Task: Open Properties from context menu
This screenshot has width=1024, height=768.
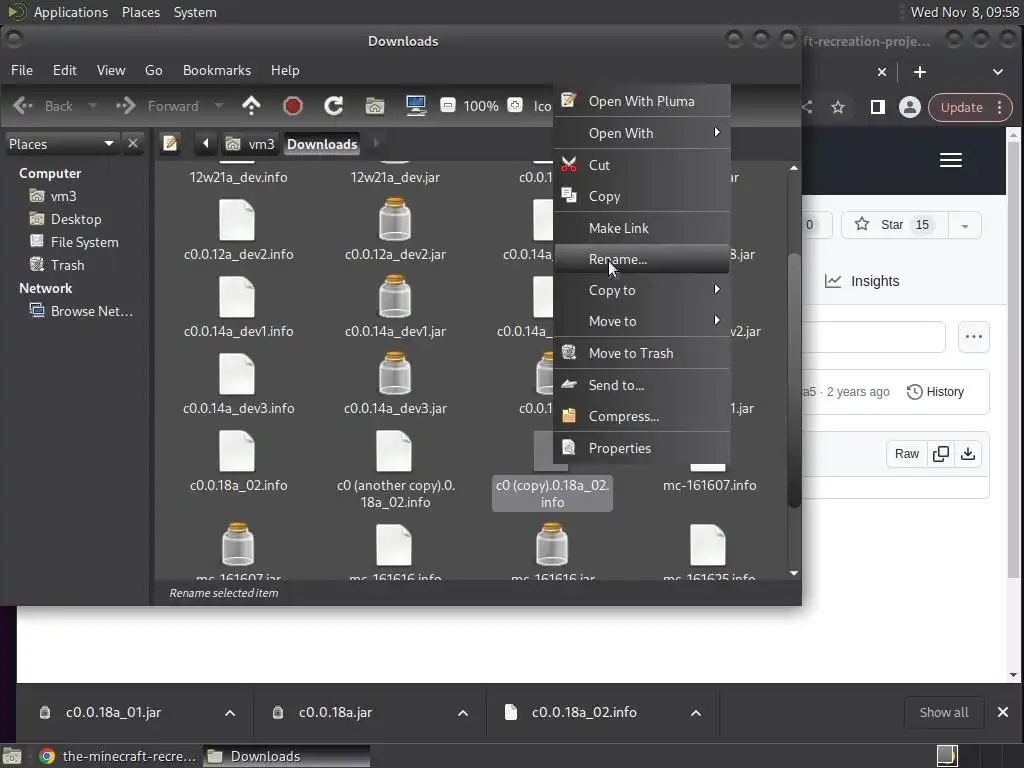Action: pyautogui.click(x=641, y=448)
